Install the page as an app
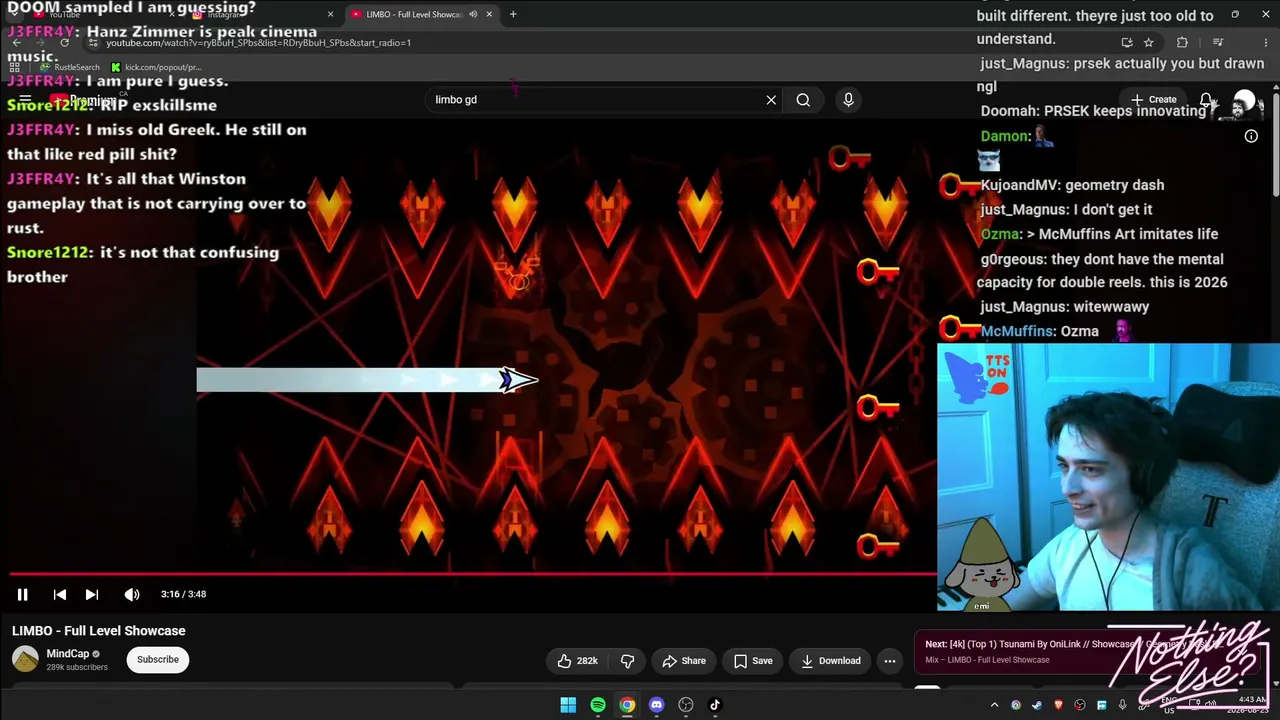Image resolution: width=1280 pixels, height=720 pixels. pos(1127,43)
